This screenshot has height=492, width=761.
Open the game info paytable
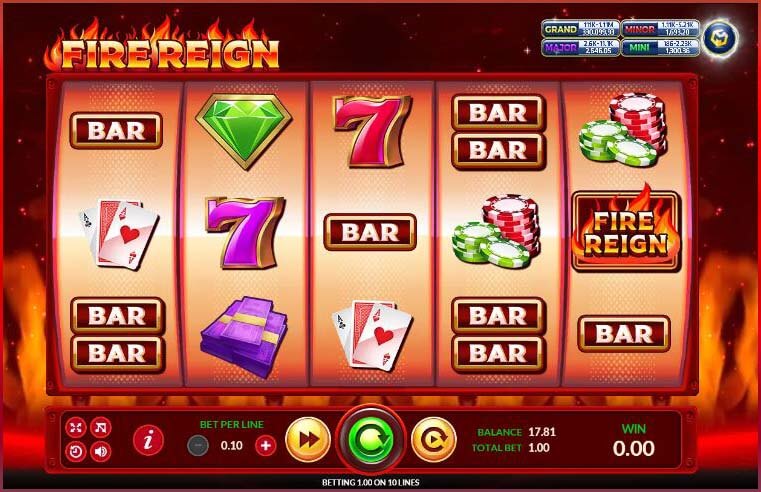[148, 440]
